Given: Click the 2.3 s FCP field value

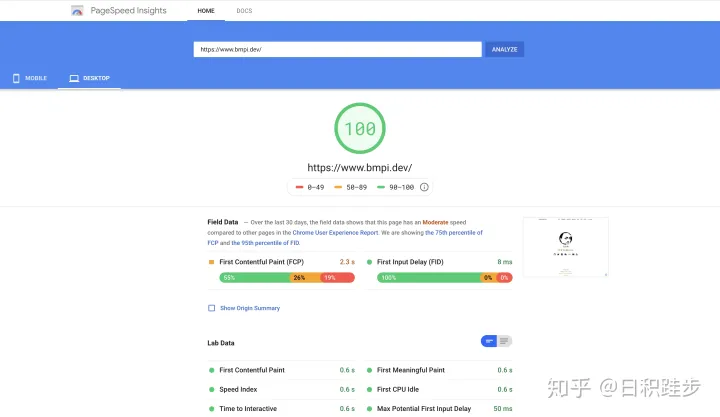Looking at the screenshot, I should [347, 262].
